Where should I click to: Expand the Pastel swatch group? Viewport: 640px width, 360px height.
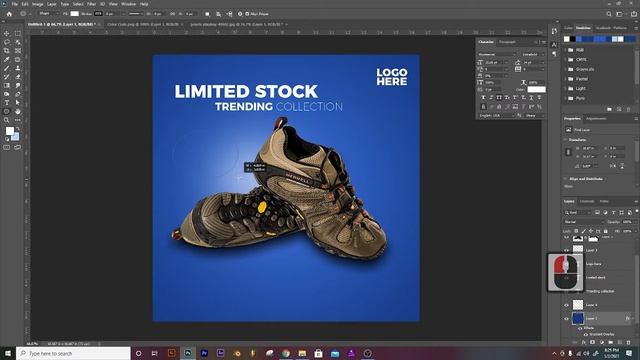(x=566, y=79)
